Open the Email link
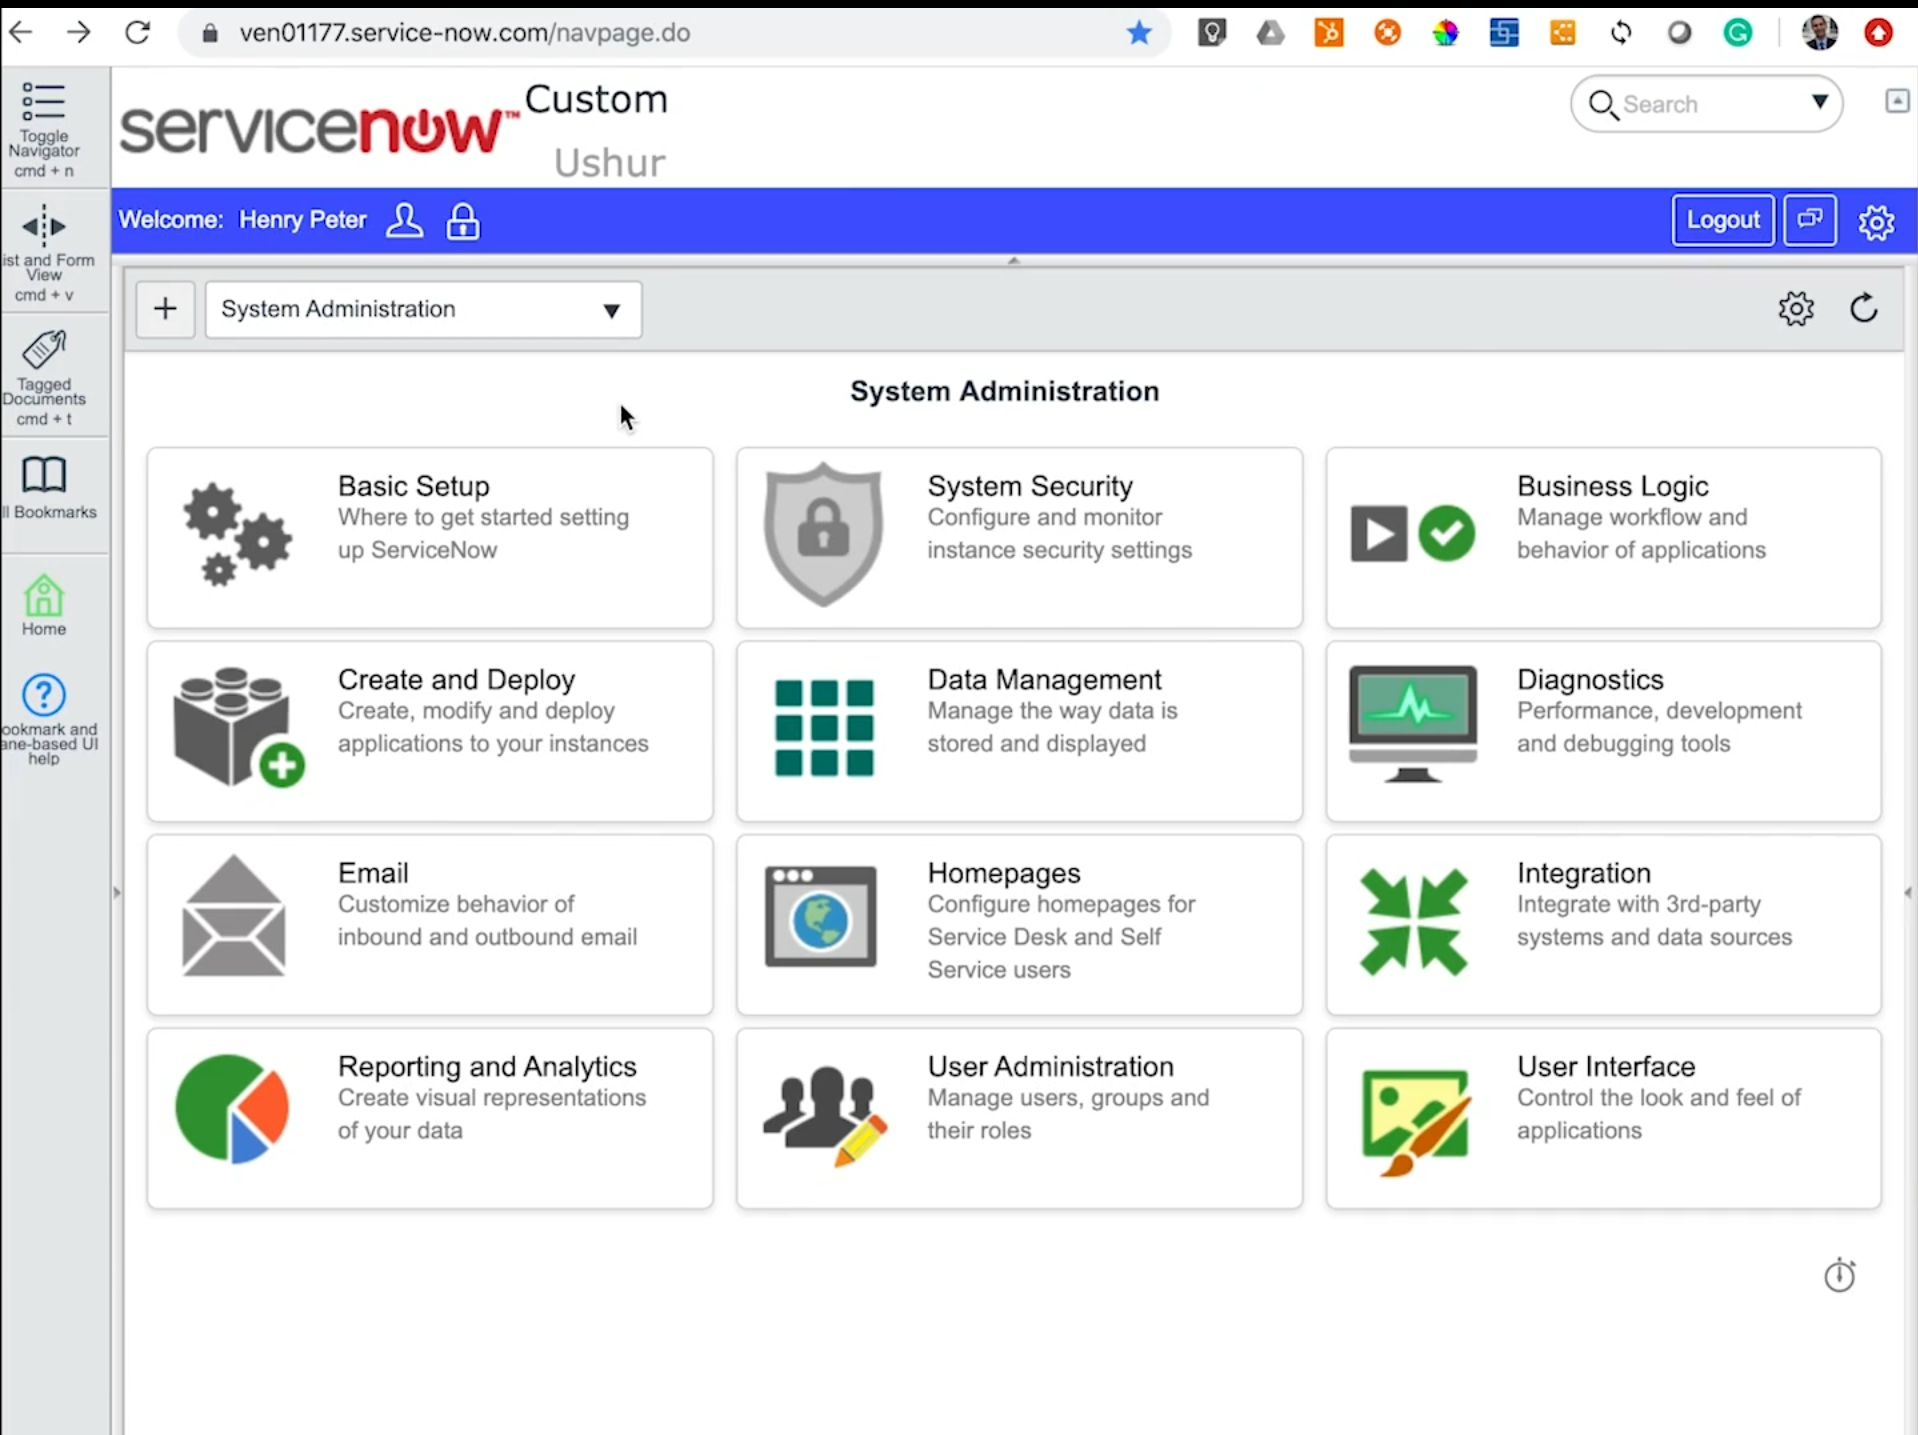Viewport: 1918px width, 1435px height. pyautogui.click(x=373, y=873)
